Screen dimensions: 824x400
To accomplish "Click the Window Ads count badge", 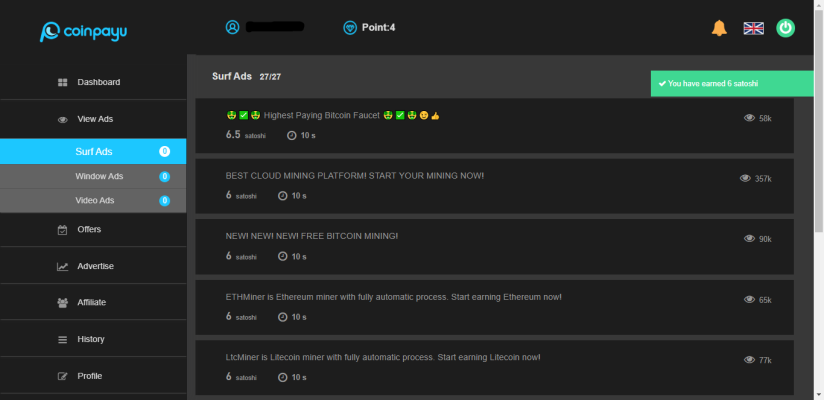I will coord(164,177).
